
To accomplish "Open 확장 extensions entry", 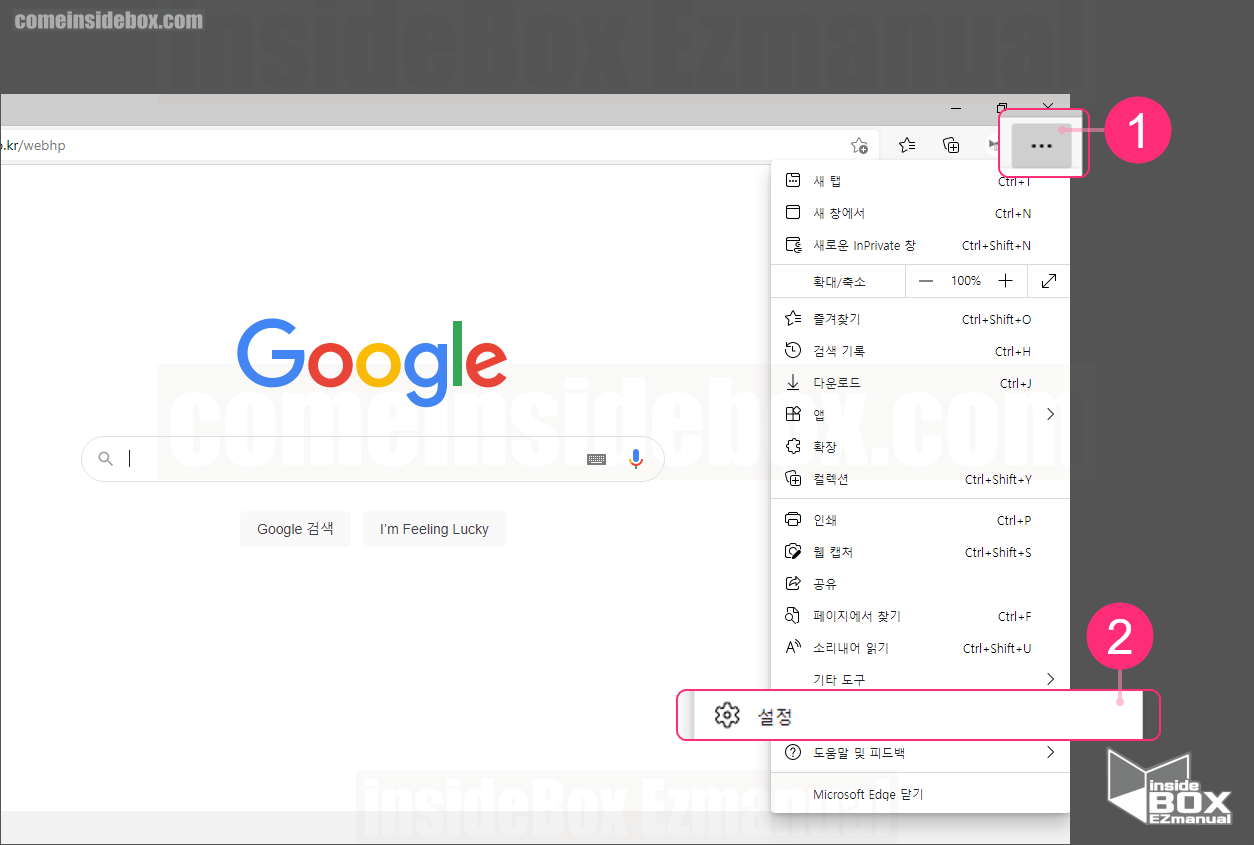I will [x=920, y=447].
